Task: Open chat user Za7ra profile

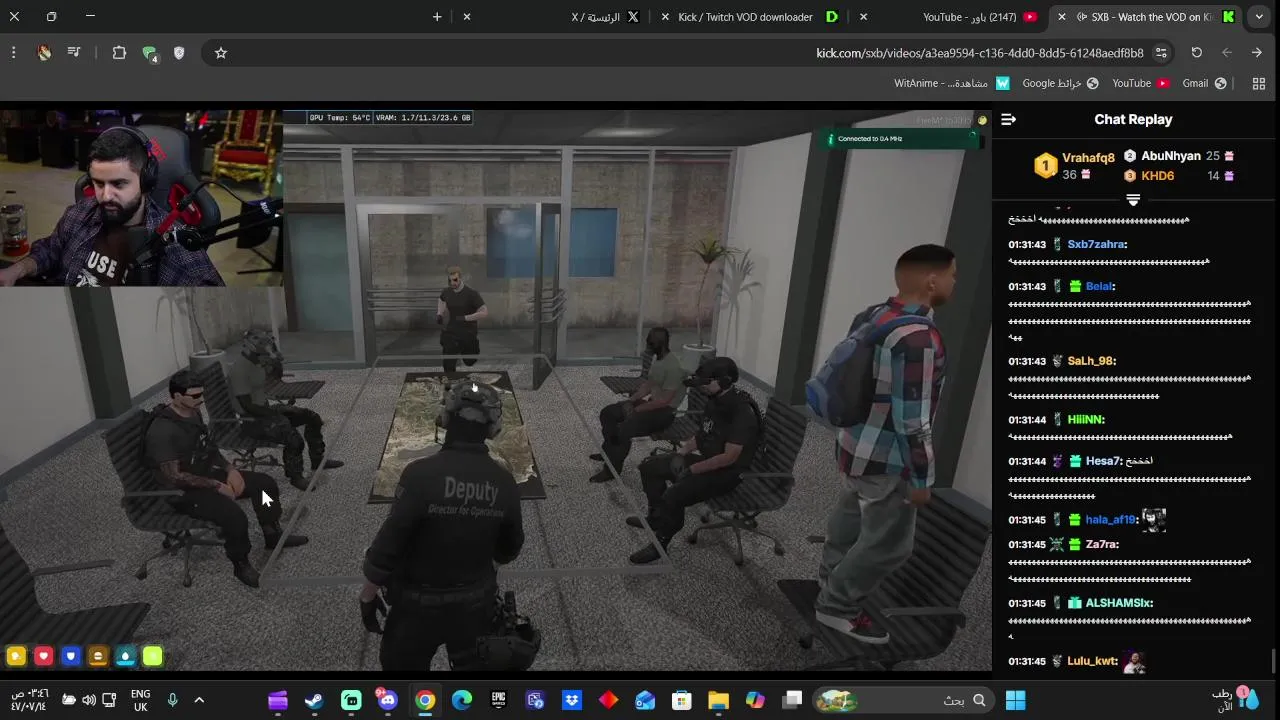Action: click(x=1102, y=545)
